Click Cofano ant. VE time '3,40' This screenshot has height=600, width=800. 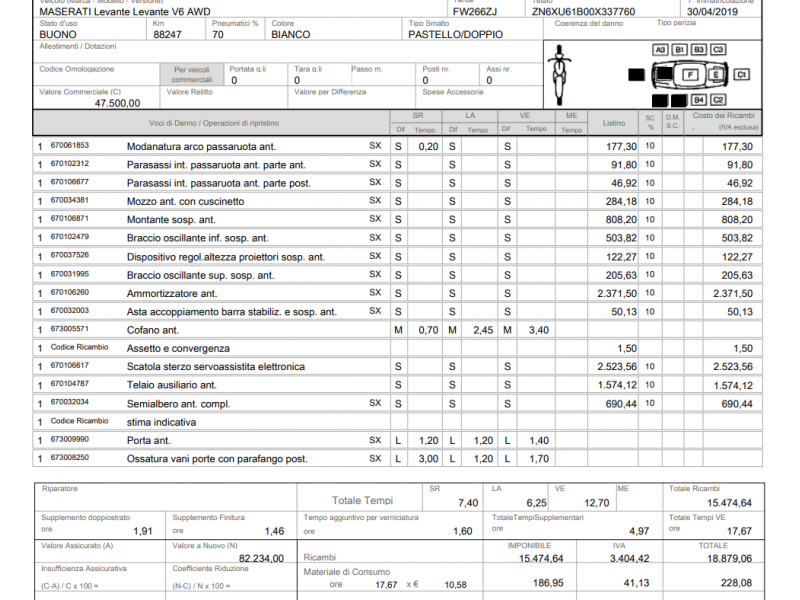pyautogui.click(x=539, y=330)
